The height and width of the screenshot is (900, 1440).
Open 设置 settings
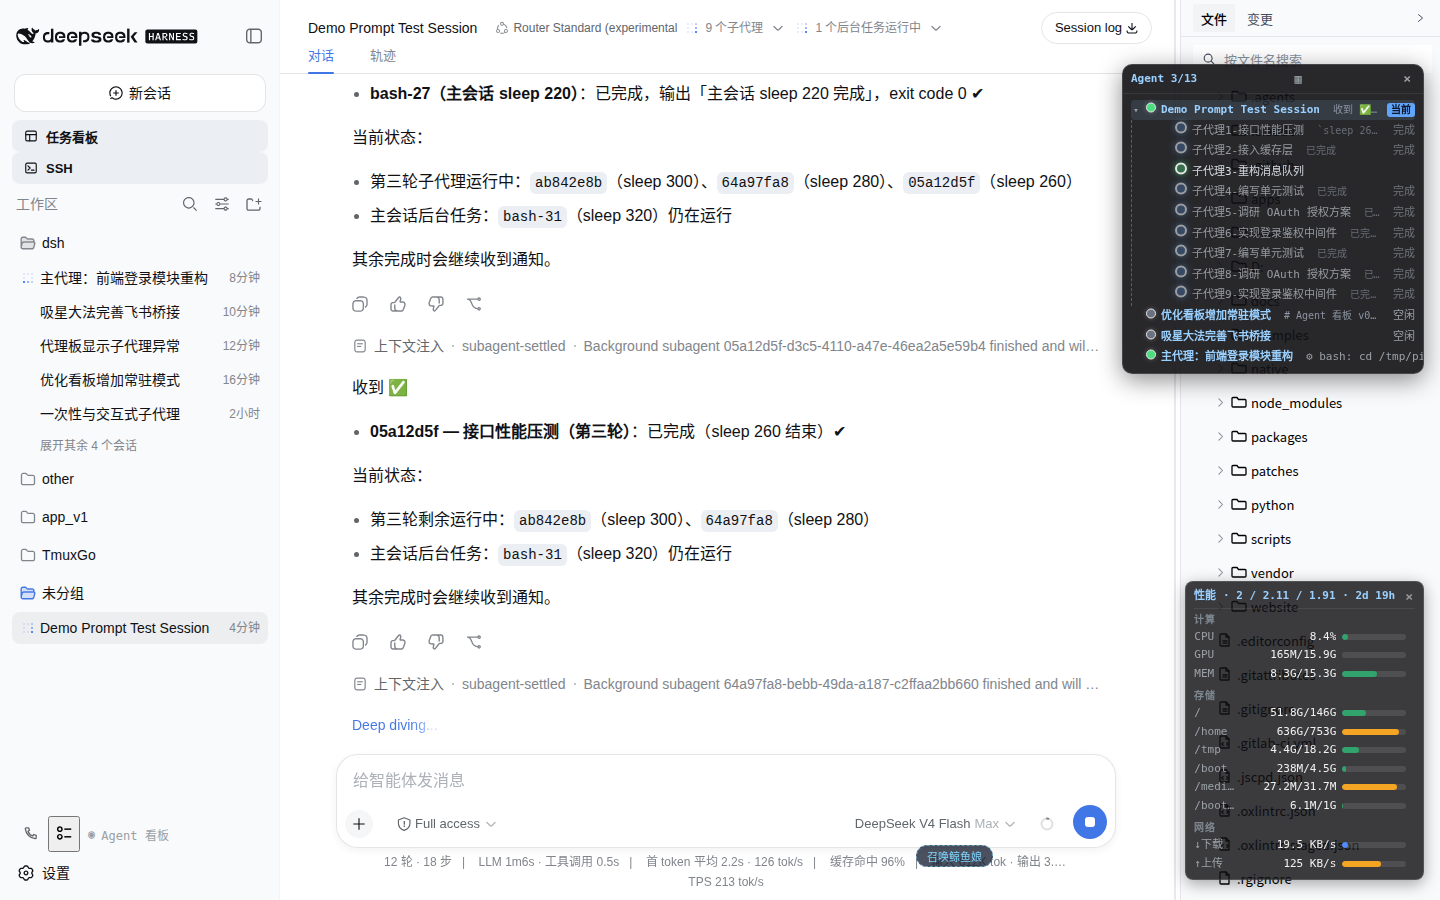(44, 873)
